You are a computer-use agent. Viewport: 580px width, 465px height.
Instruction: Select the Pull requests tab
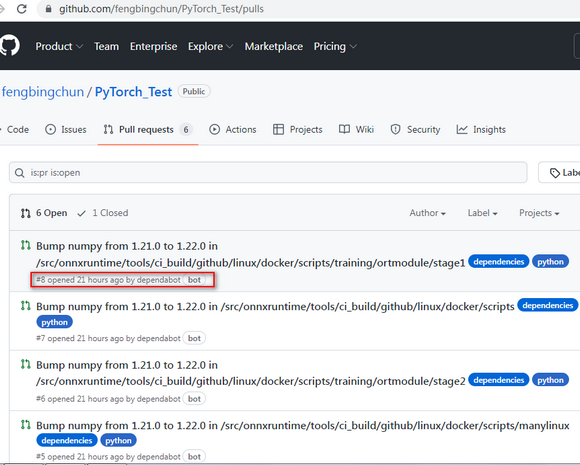[148, 129]
